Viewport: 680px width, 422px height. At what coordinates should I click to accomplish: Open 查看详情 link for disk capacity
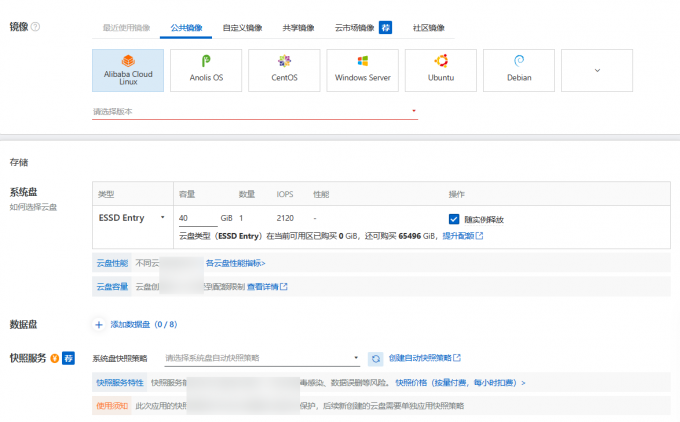pos(267,287)
